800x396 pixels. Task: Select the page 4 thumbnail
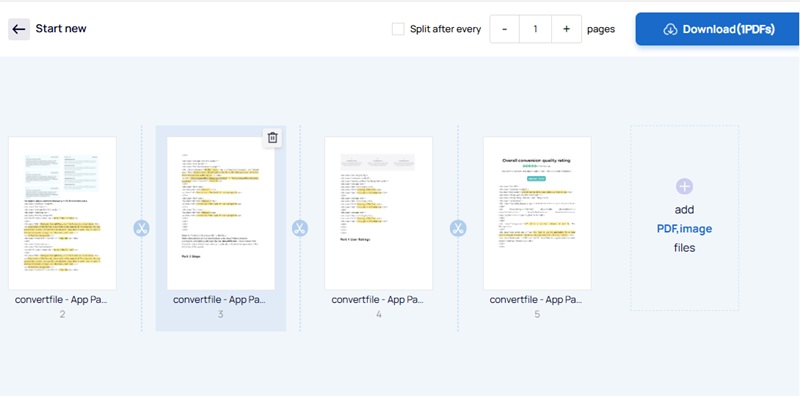click(x=379, y=213)
